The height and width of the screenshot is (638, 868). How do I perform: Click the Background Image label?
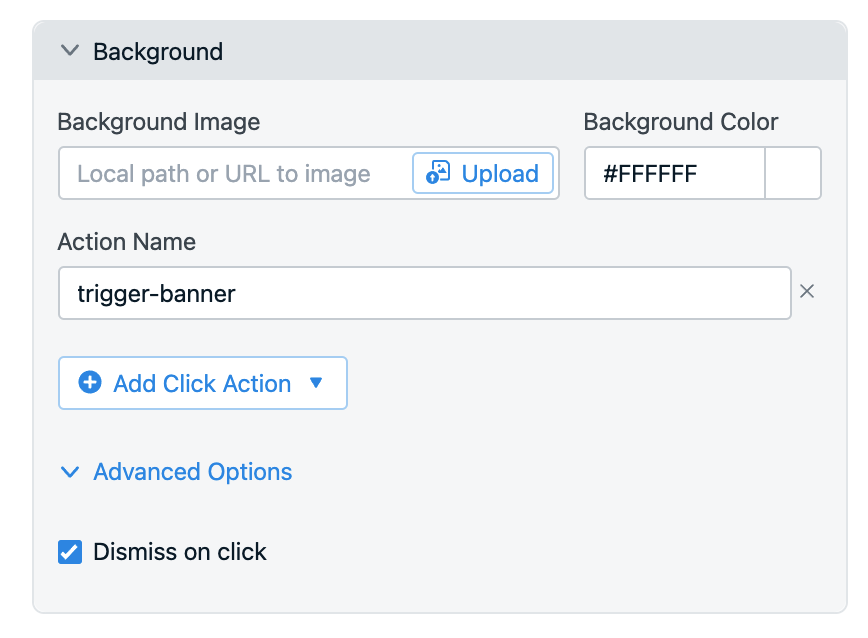click(x=158, y=122)
